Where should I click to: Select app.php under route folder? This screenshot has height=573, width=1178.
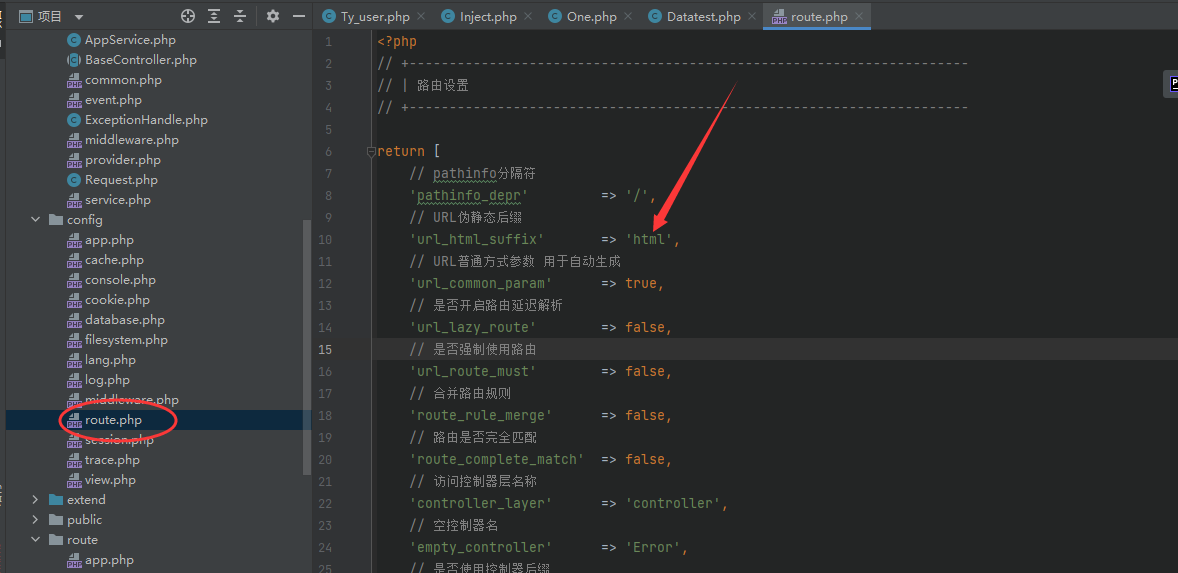pos(109,559)
